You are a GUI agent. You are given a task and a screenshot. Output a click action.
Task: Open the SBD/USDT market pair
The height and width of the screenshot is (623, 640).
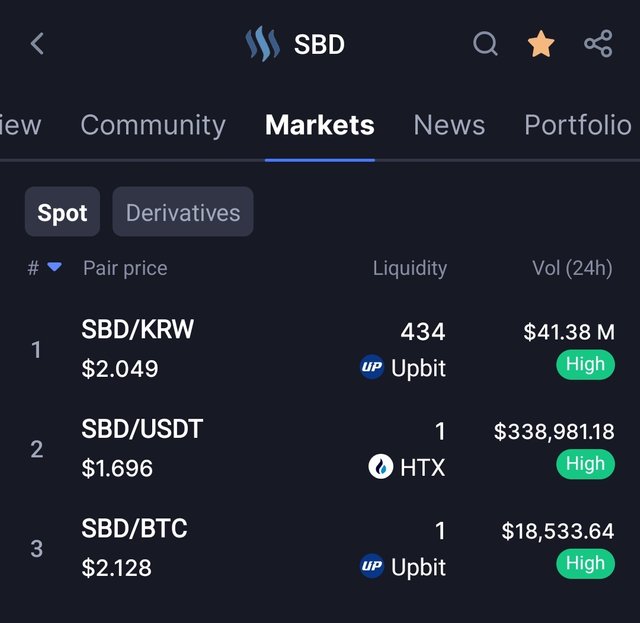pos(320,449)
